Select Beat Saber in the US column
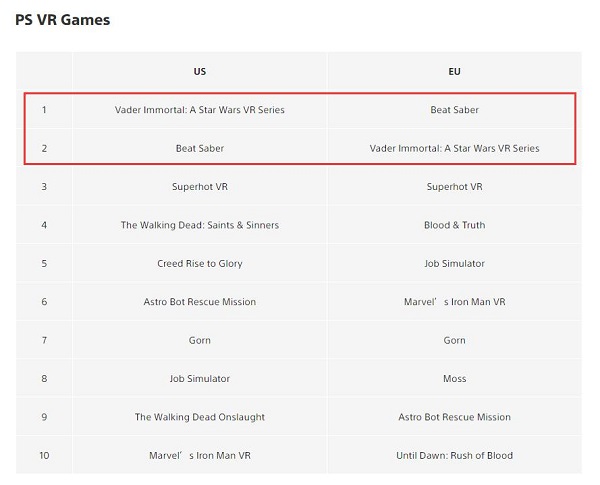This screenshot has height=485, width=600. pos(199,148)
